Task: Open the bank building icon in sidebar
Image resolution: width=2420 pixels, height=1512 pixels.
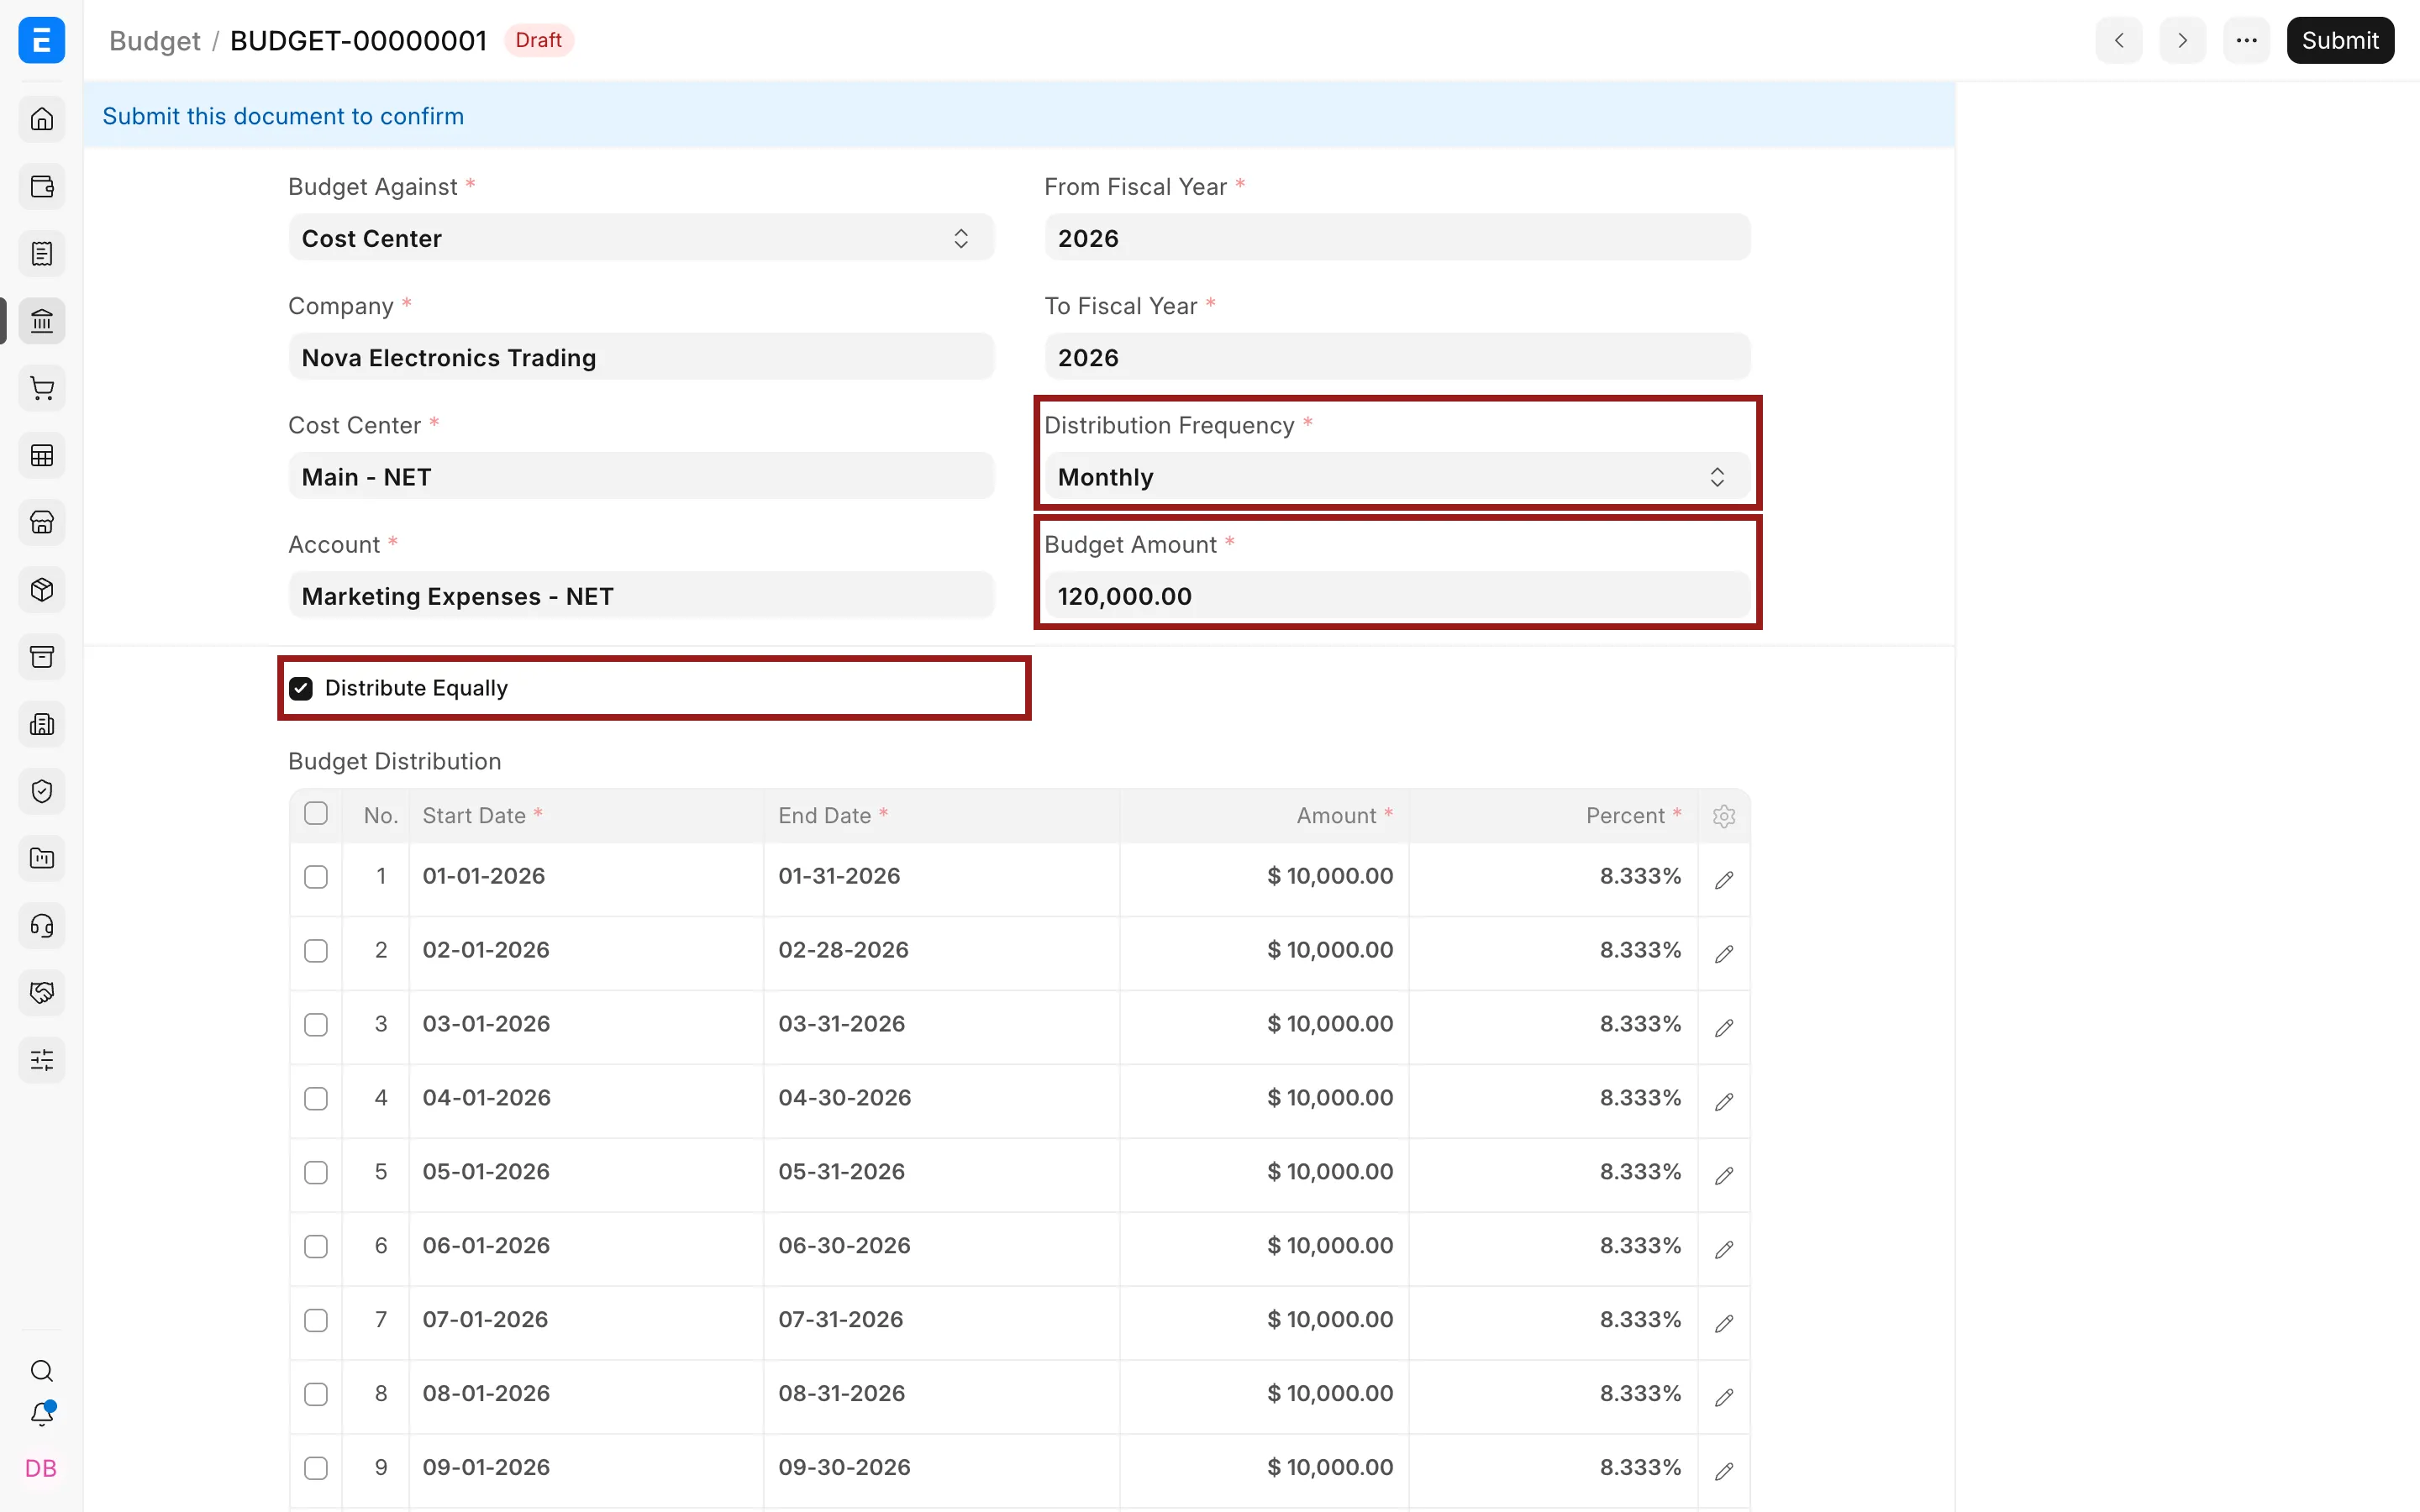Action: tap(42, 321)
